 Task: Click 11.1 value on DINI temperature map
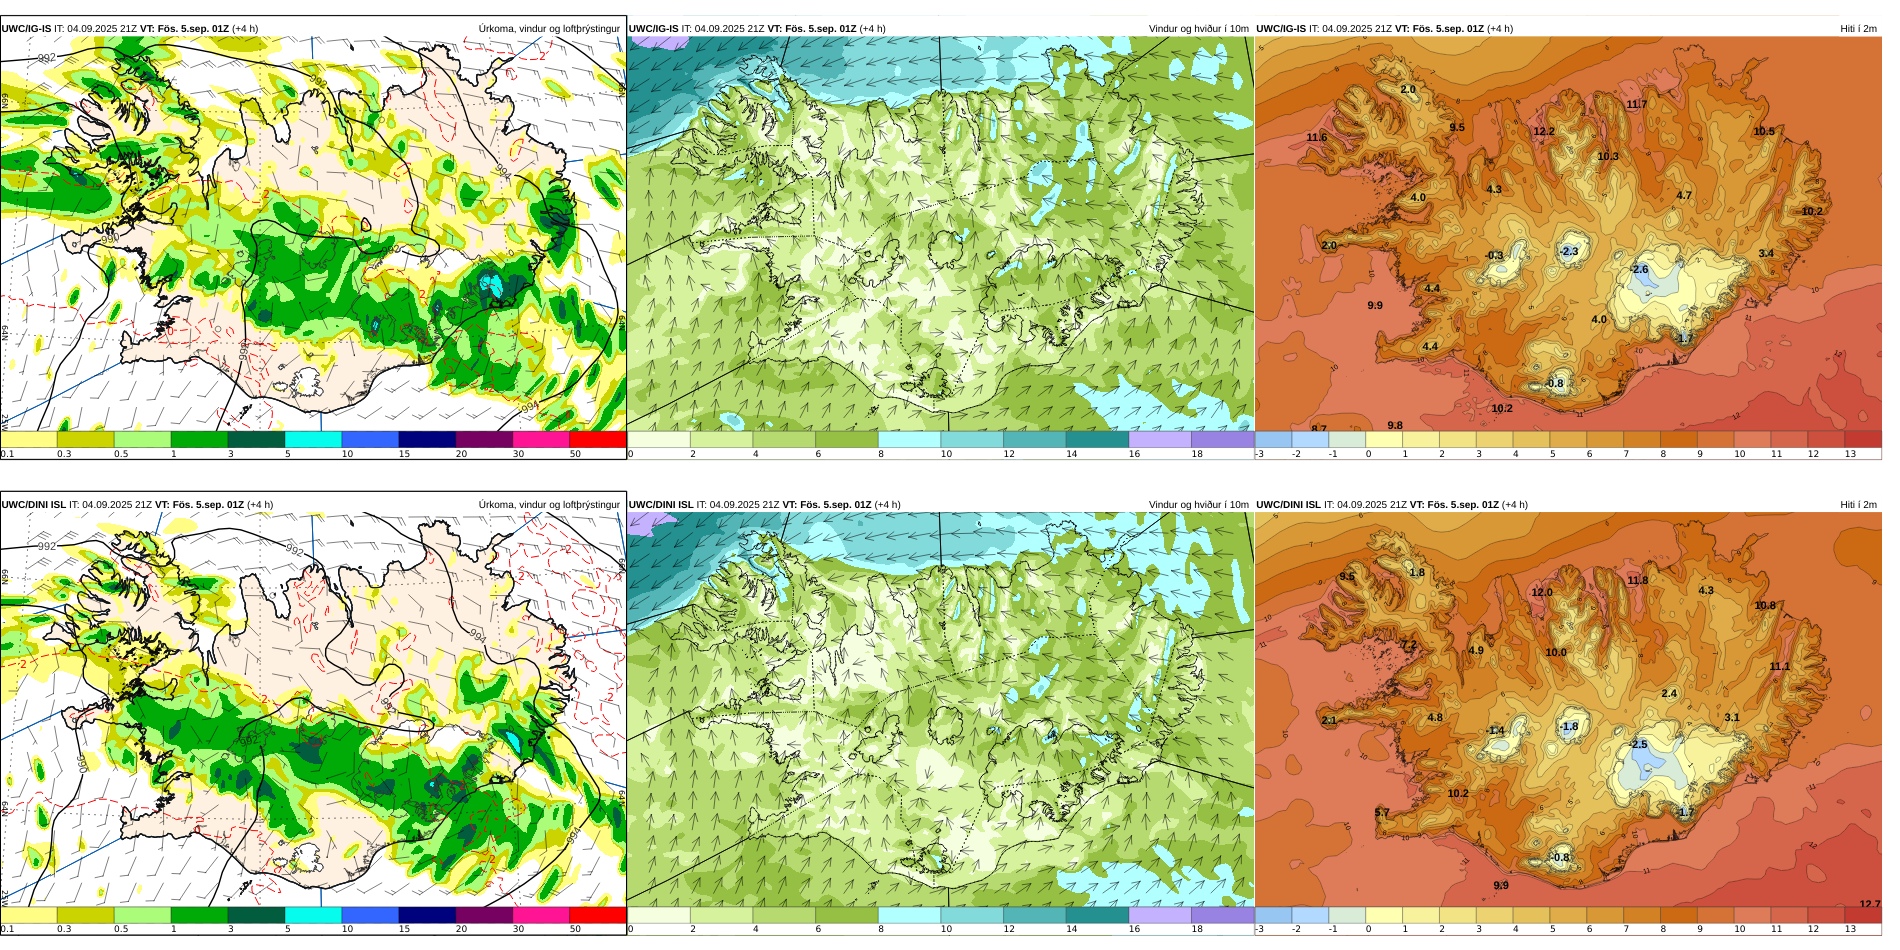(1779, 667)
